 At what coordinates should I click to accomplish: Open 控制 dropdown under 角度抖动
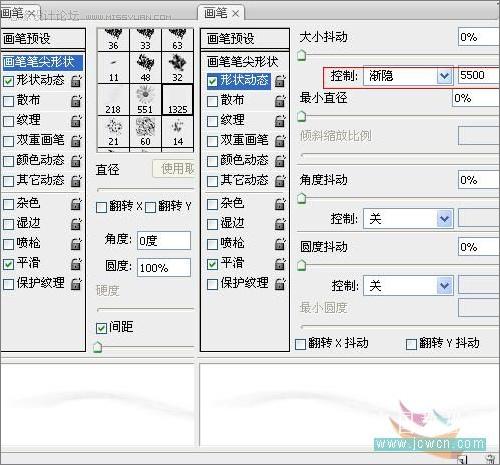408,219
